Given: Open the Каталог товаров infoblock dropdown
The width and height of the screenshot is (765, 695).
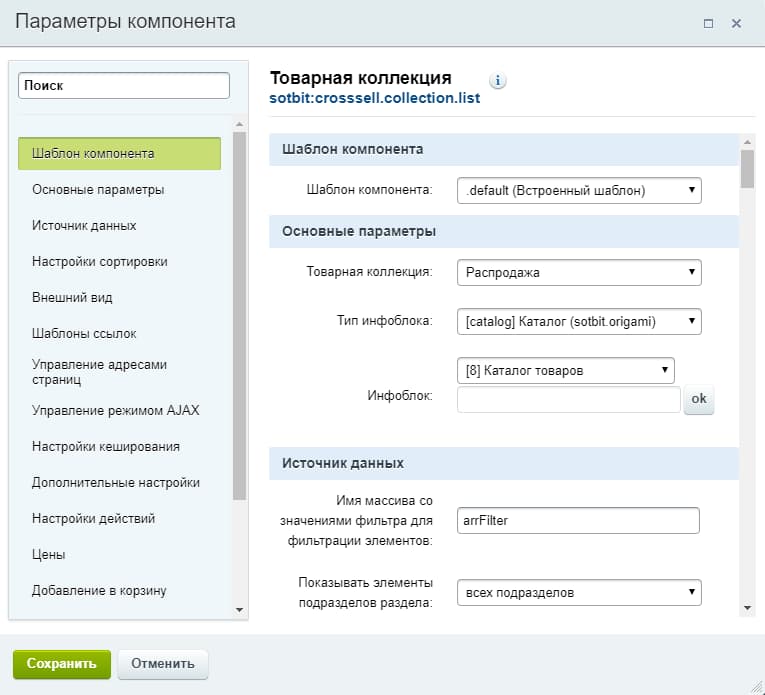Looking at the screenshot, I should pos(565,371).
